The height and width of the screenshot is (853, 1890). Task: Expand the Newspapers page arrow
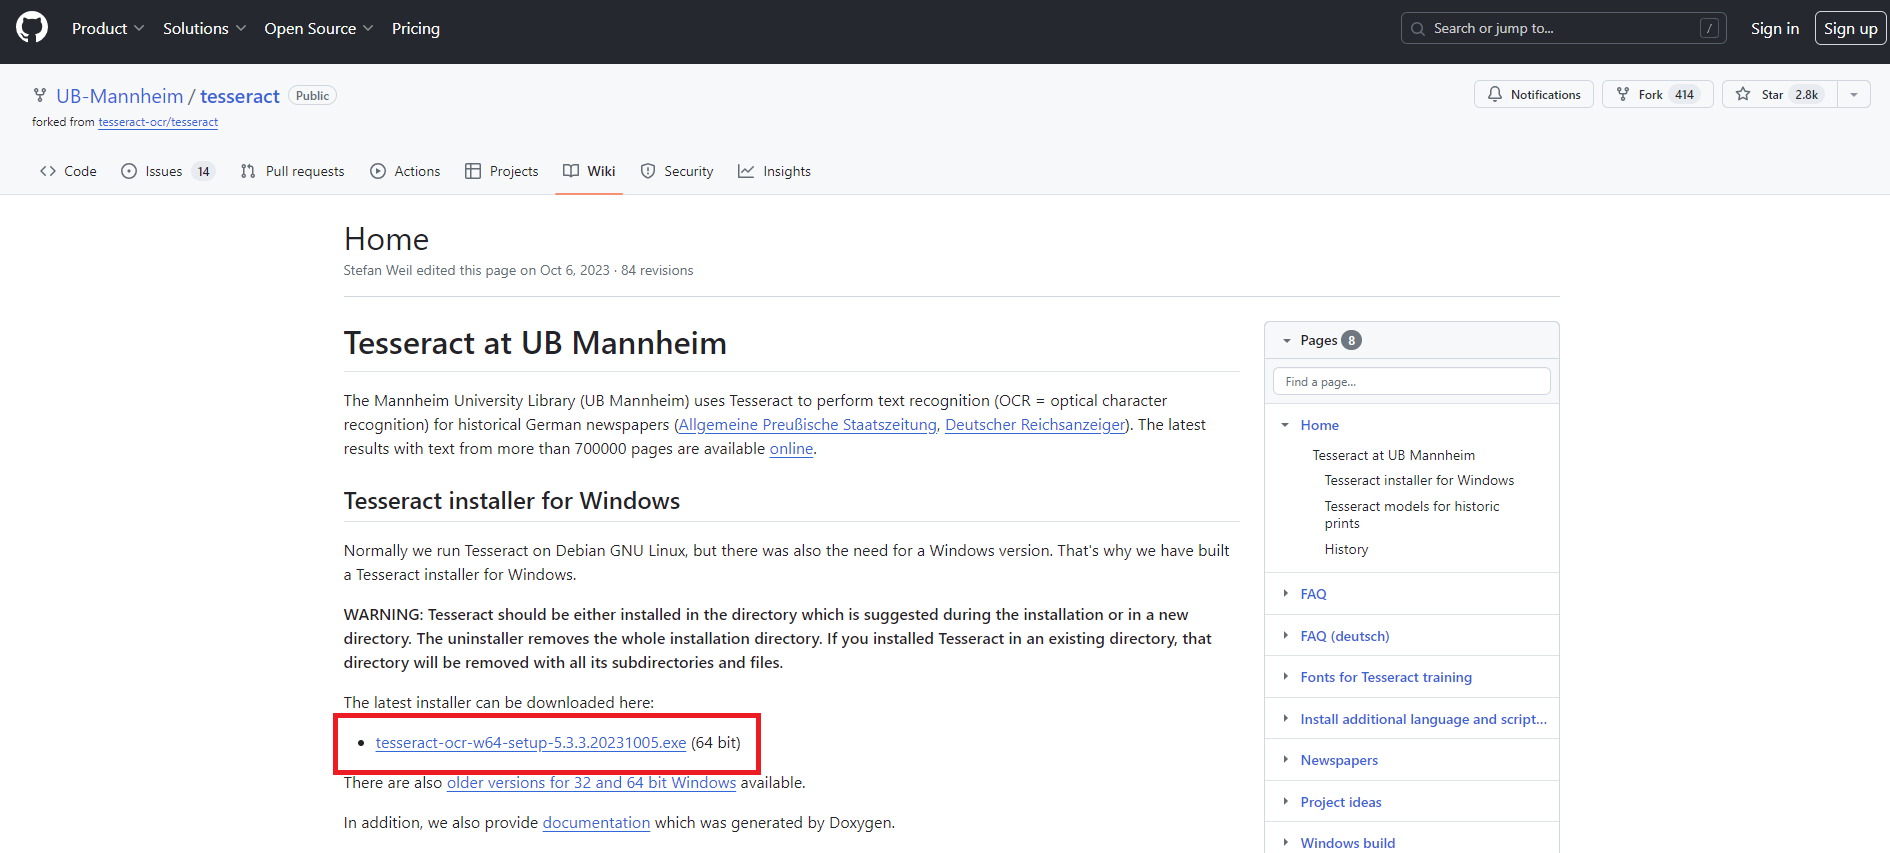pyautogui.click(x=1285, y=759)
